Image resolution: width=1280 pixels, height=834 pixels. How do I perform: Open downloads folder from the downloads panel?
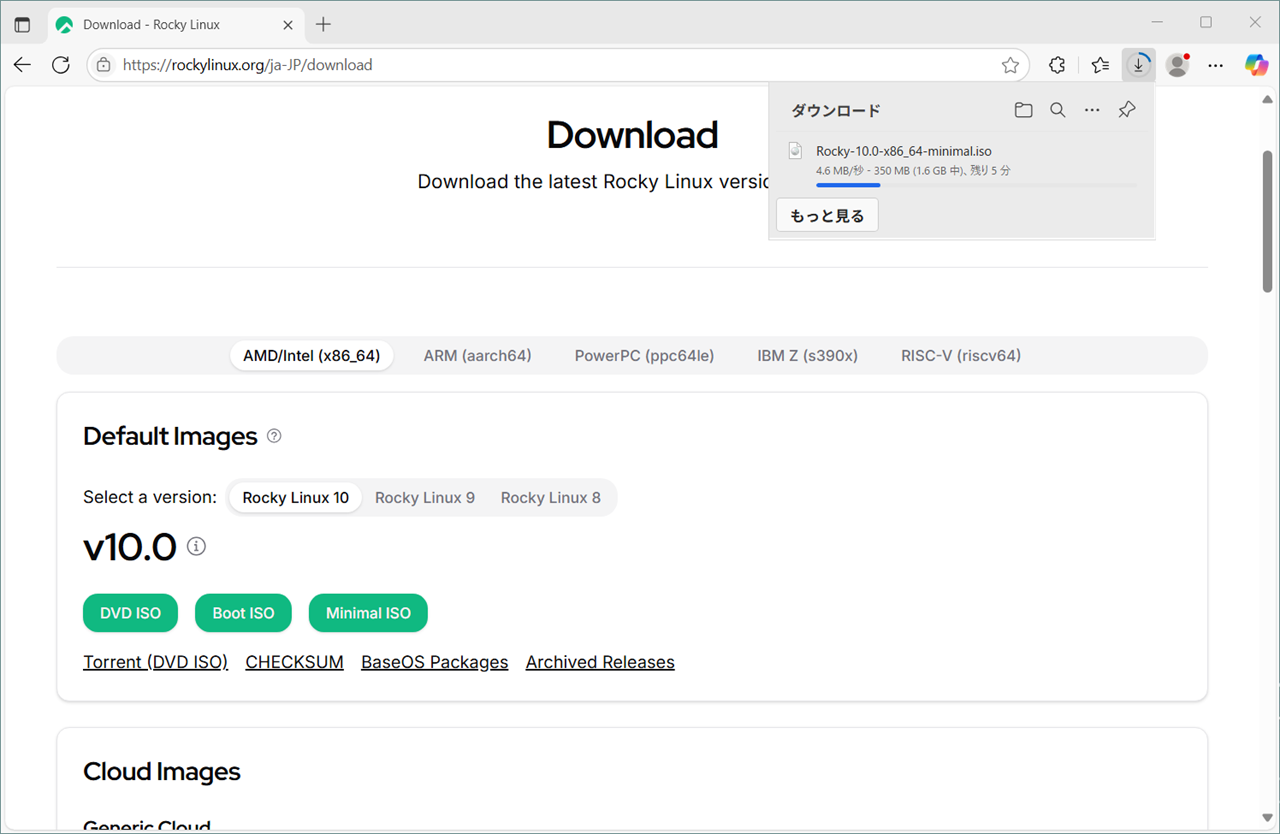click(x=1023, y=110)
